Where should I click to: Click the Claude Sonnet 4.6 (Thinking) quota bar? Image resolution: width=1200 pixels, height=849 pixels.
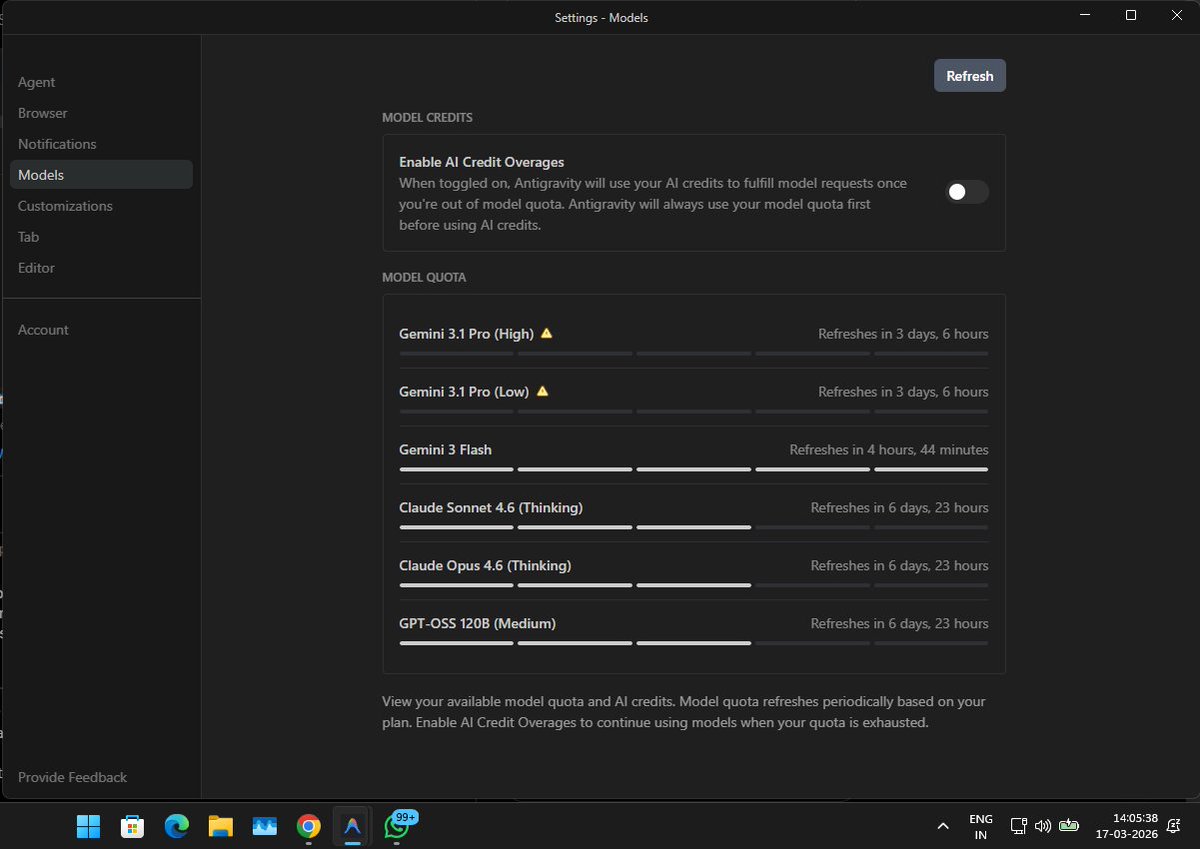(694, 527)
